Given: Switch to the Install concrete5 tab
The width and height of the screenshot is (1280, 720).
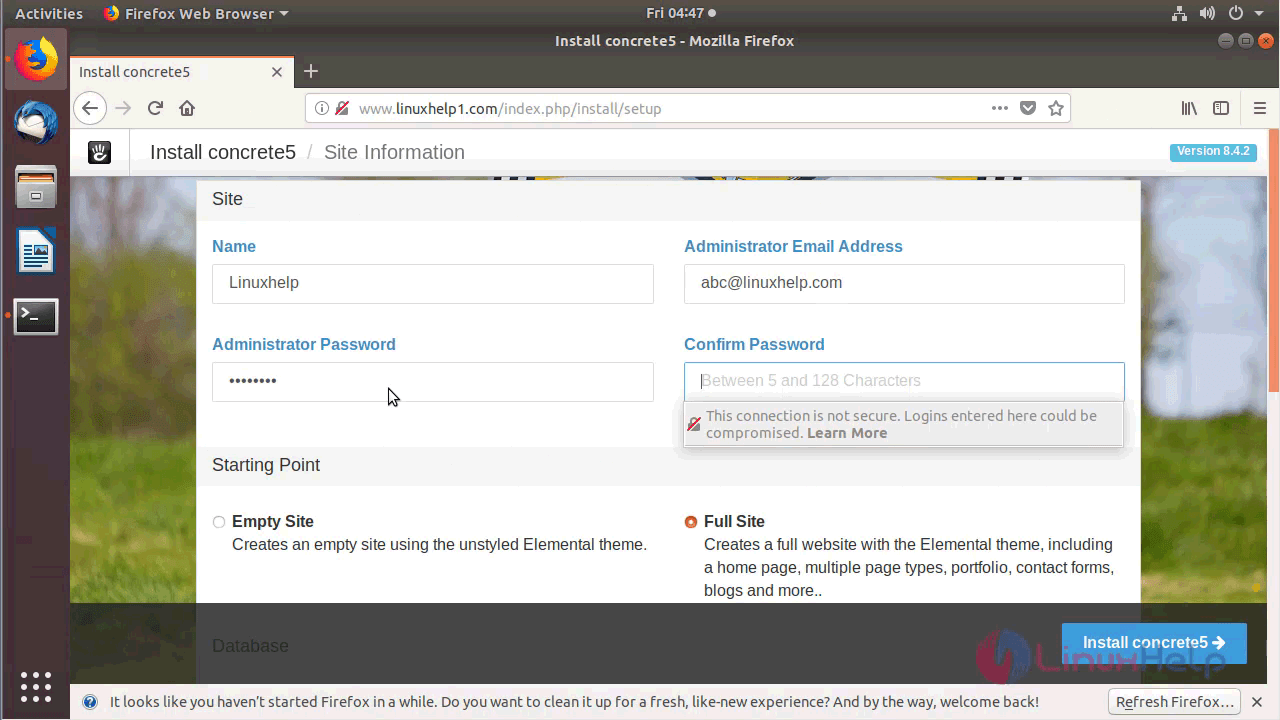Looking at the screenshot, I should 180,72.
